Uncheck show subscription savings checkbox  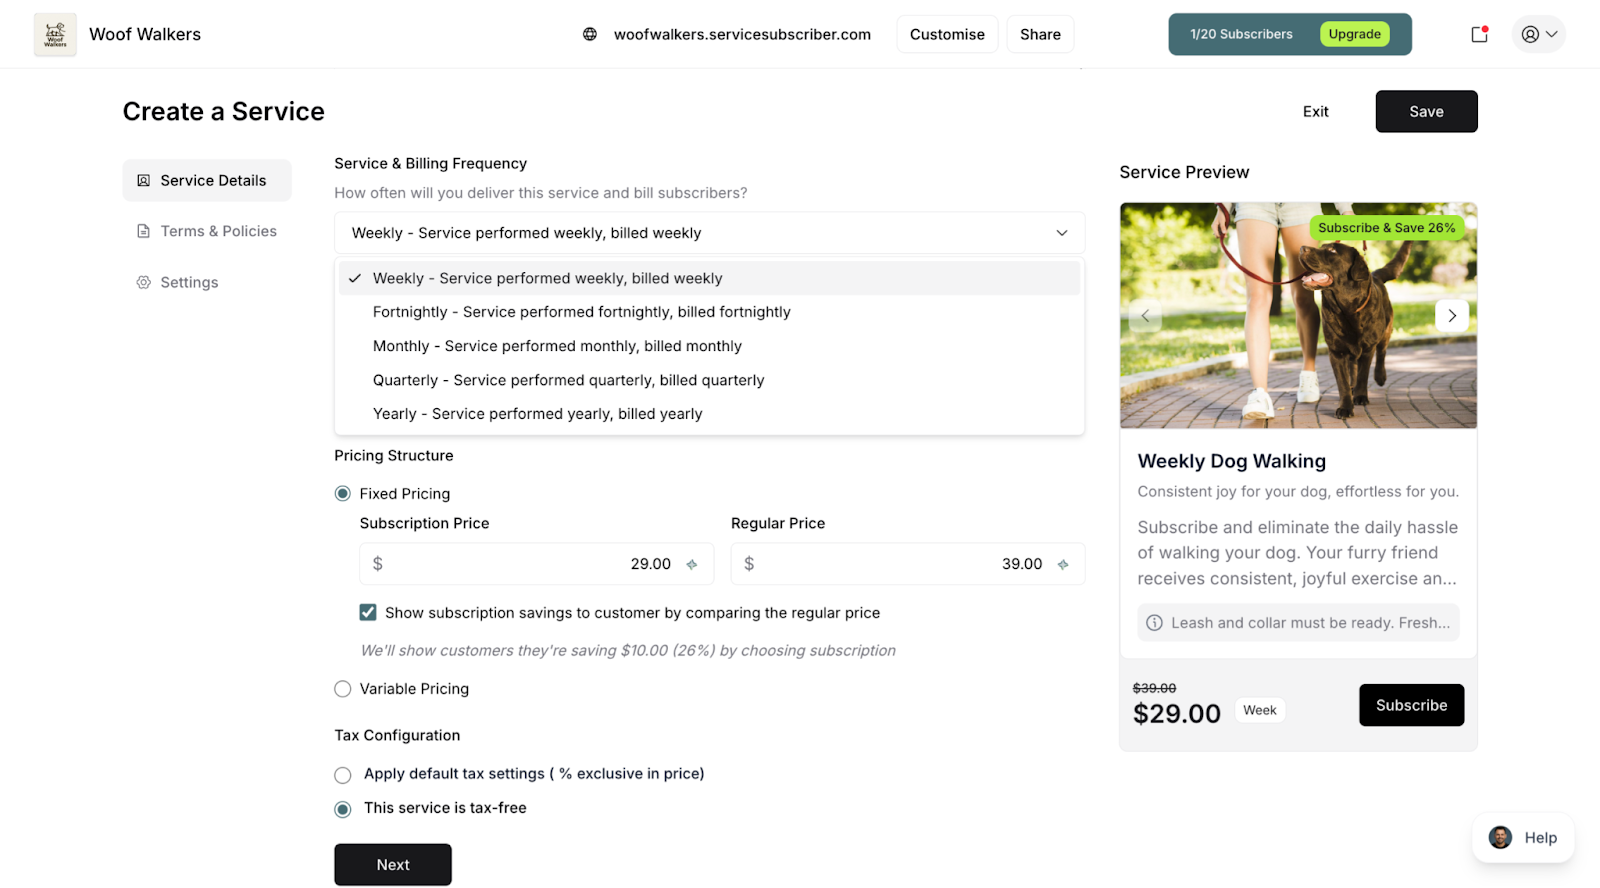(368, 613)
